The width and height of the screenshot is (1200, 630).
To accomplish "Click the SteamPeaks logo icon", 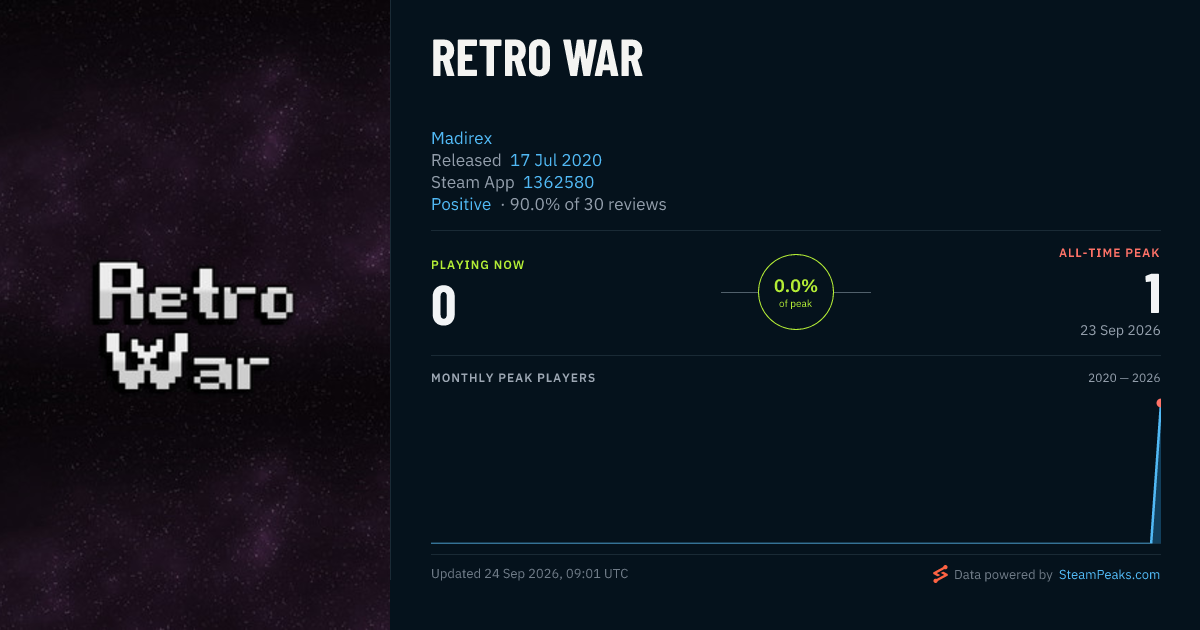I will pyautogui.click(x=940, y=574).
